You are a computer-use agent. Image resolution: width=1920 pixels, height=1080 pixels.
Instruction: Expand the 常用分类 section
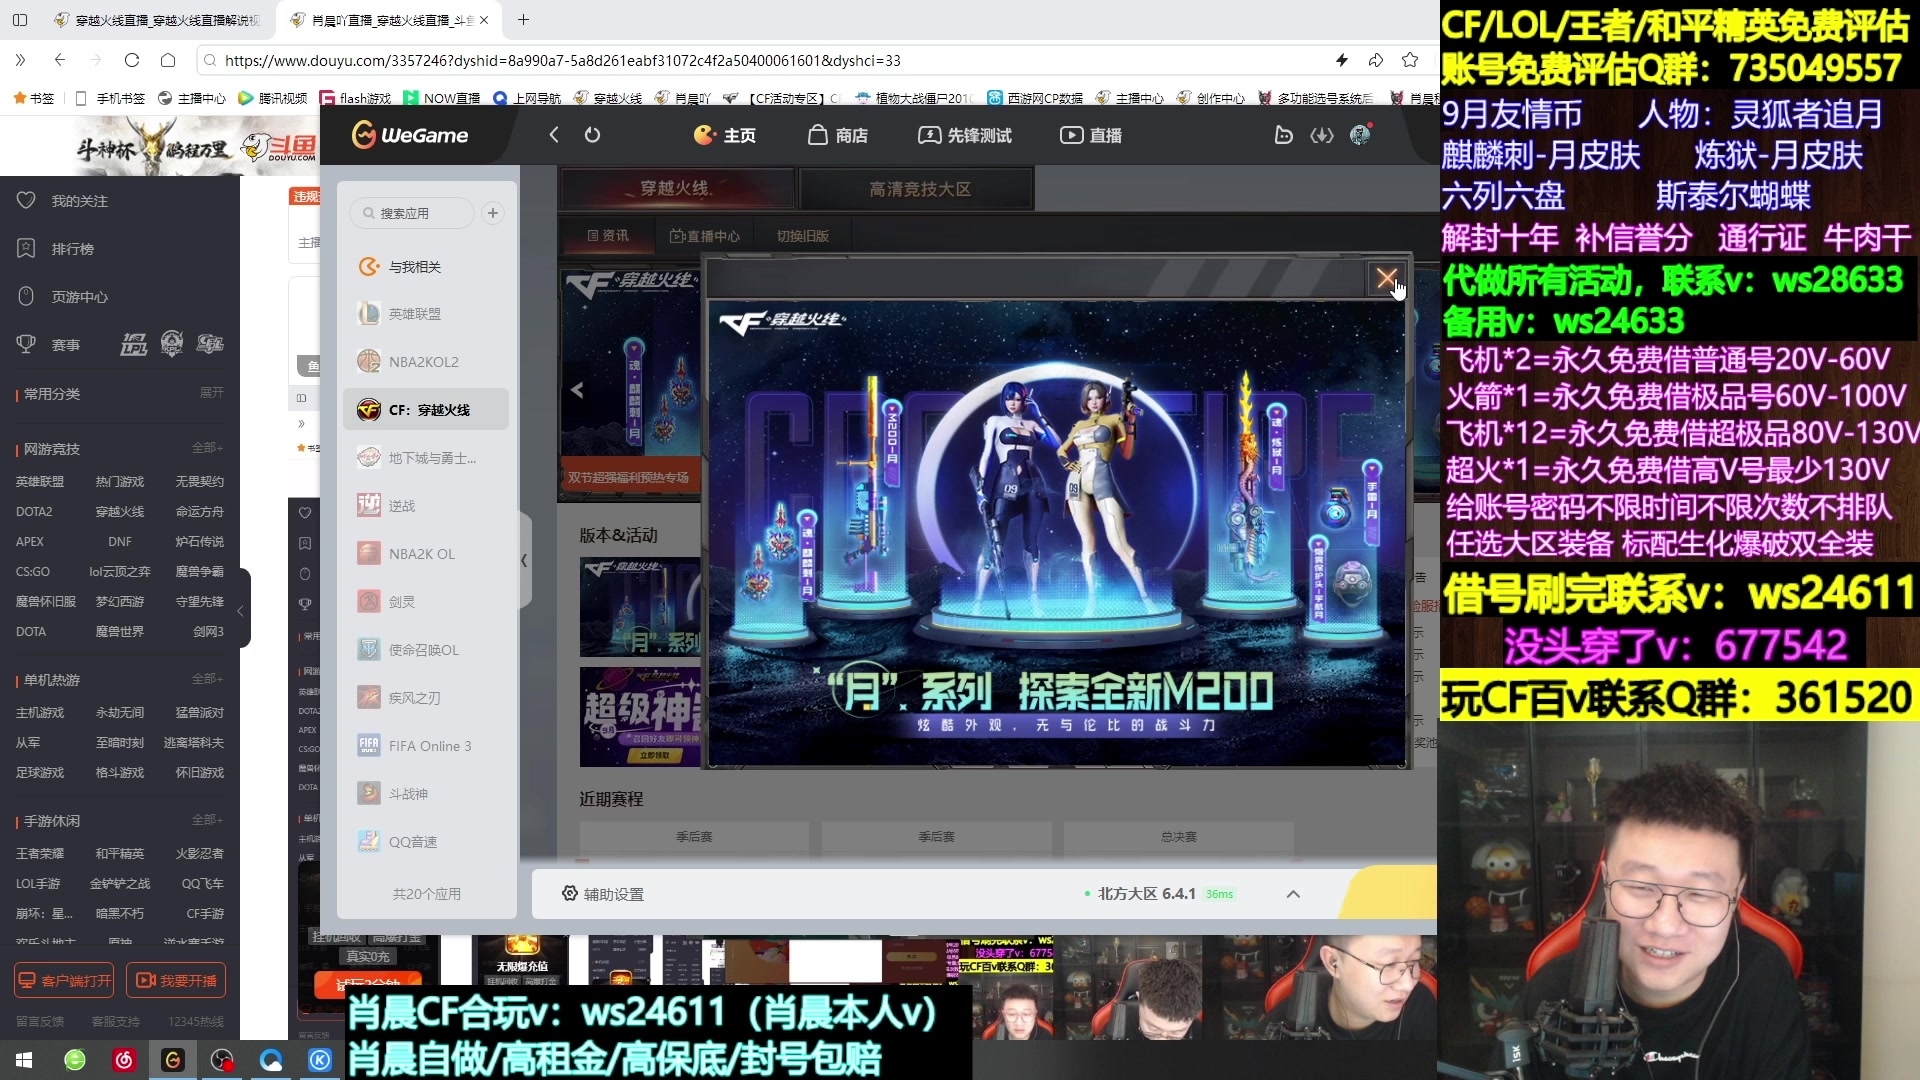coord(211,393)
